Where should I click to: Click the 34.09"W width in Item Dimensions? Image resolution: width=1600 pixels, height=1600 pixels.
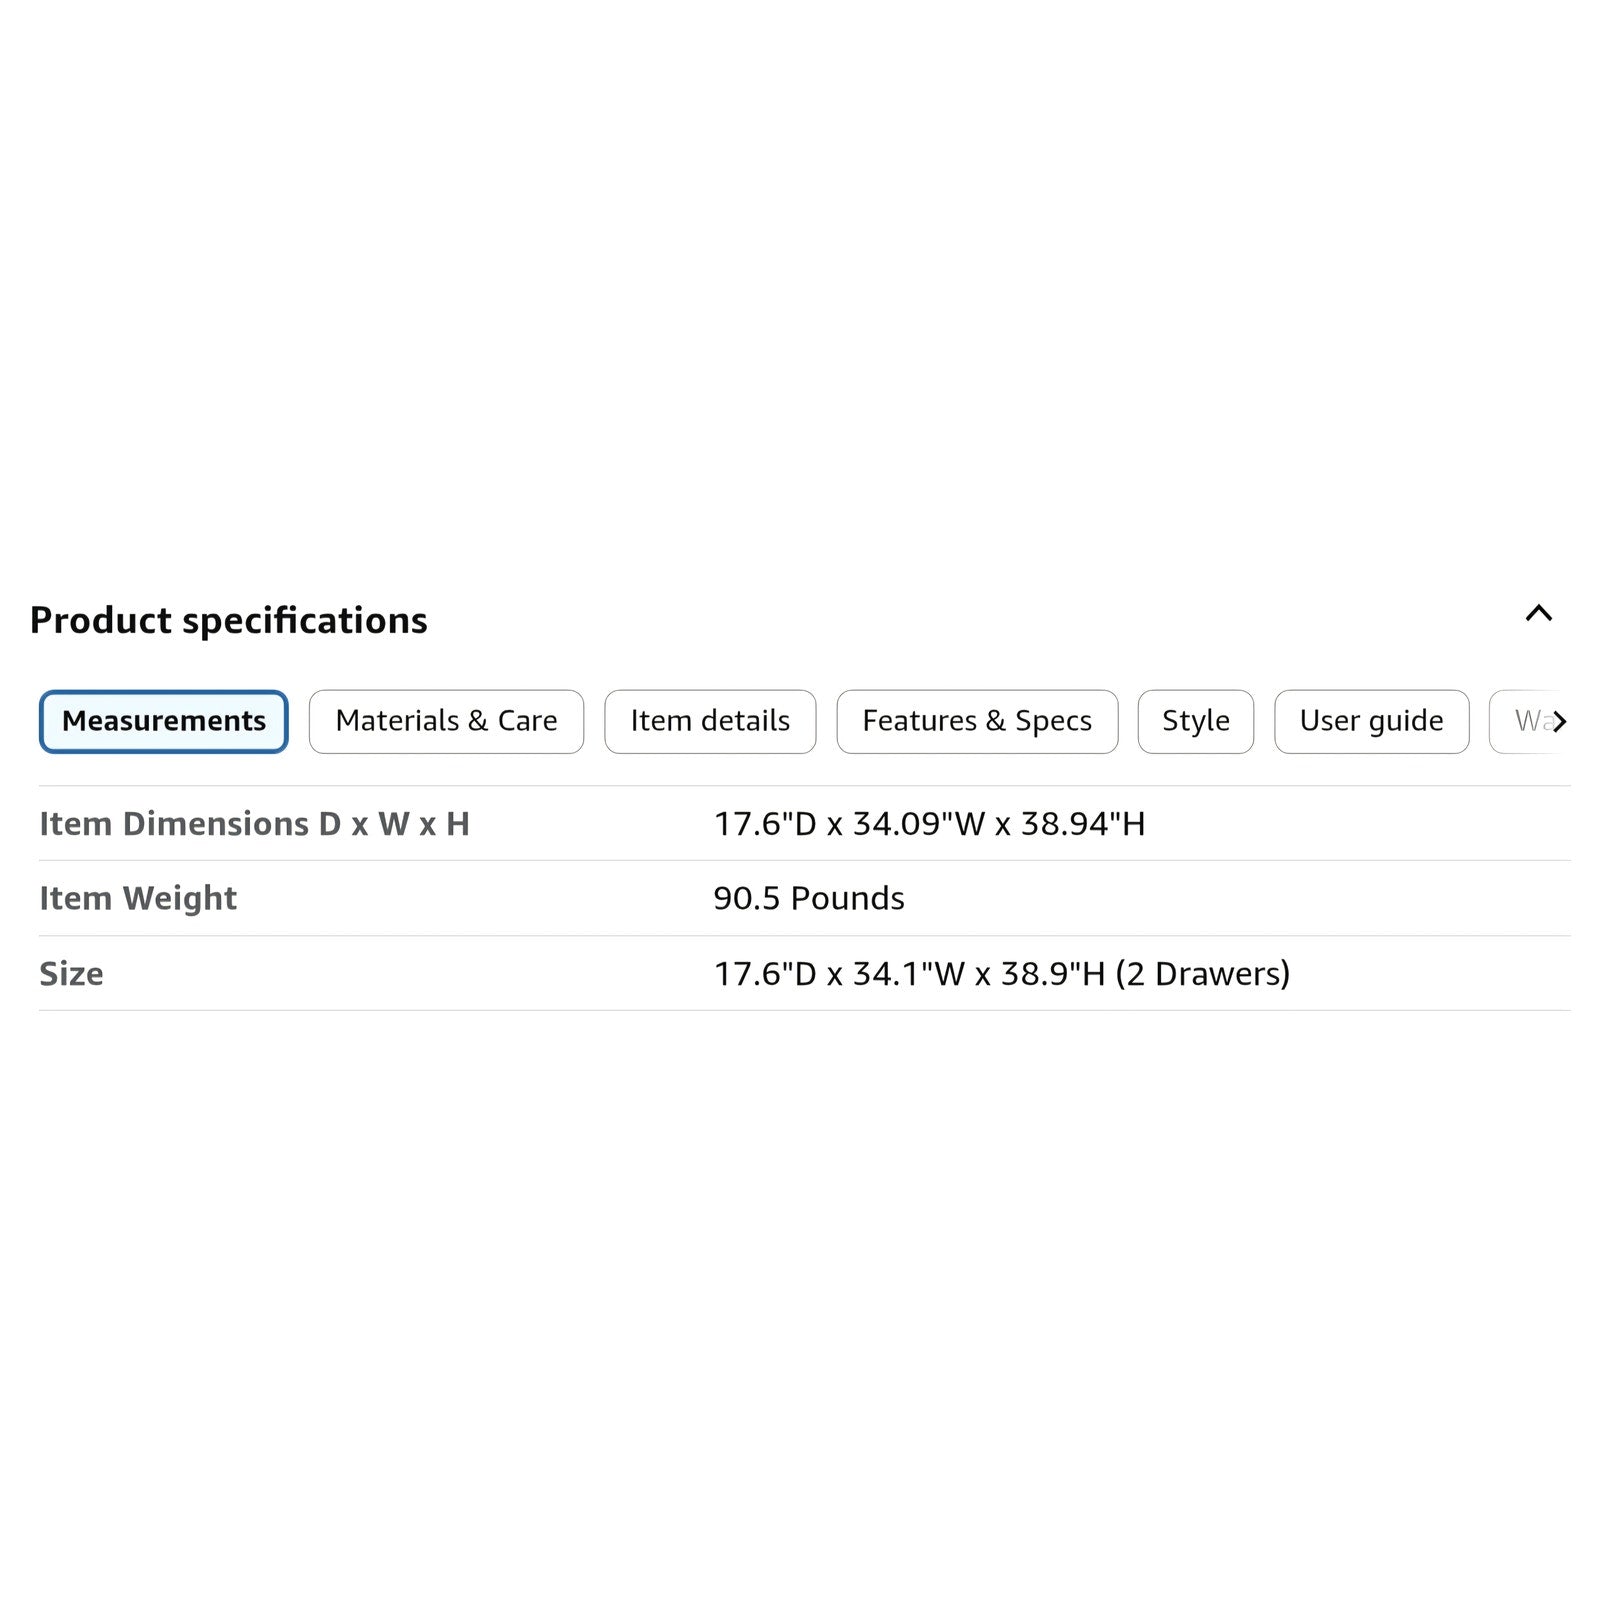(x=919, y=824)
